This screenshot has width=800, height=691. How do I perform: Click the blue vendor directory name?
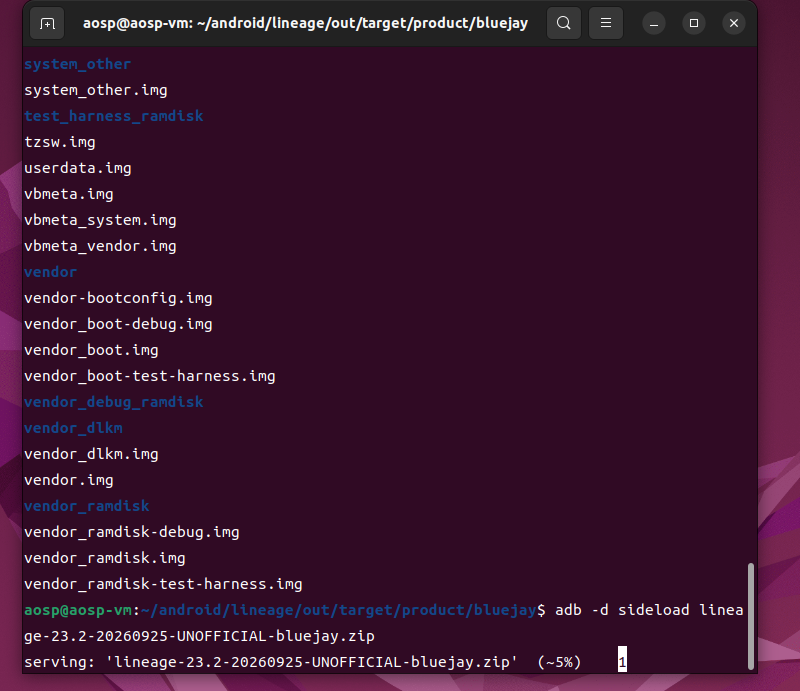pos(51,272)
